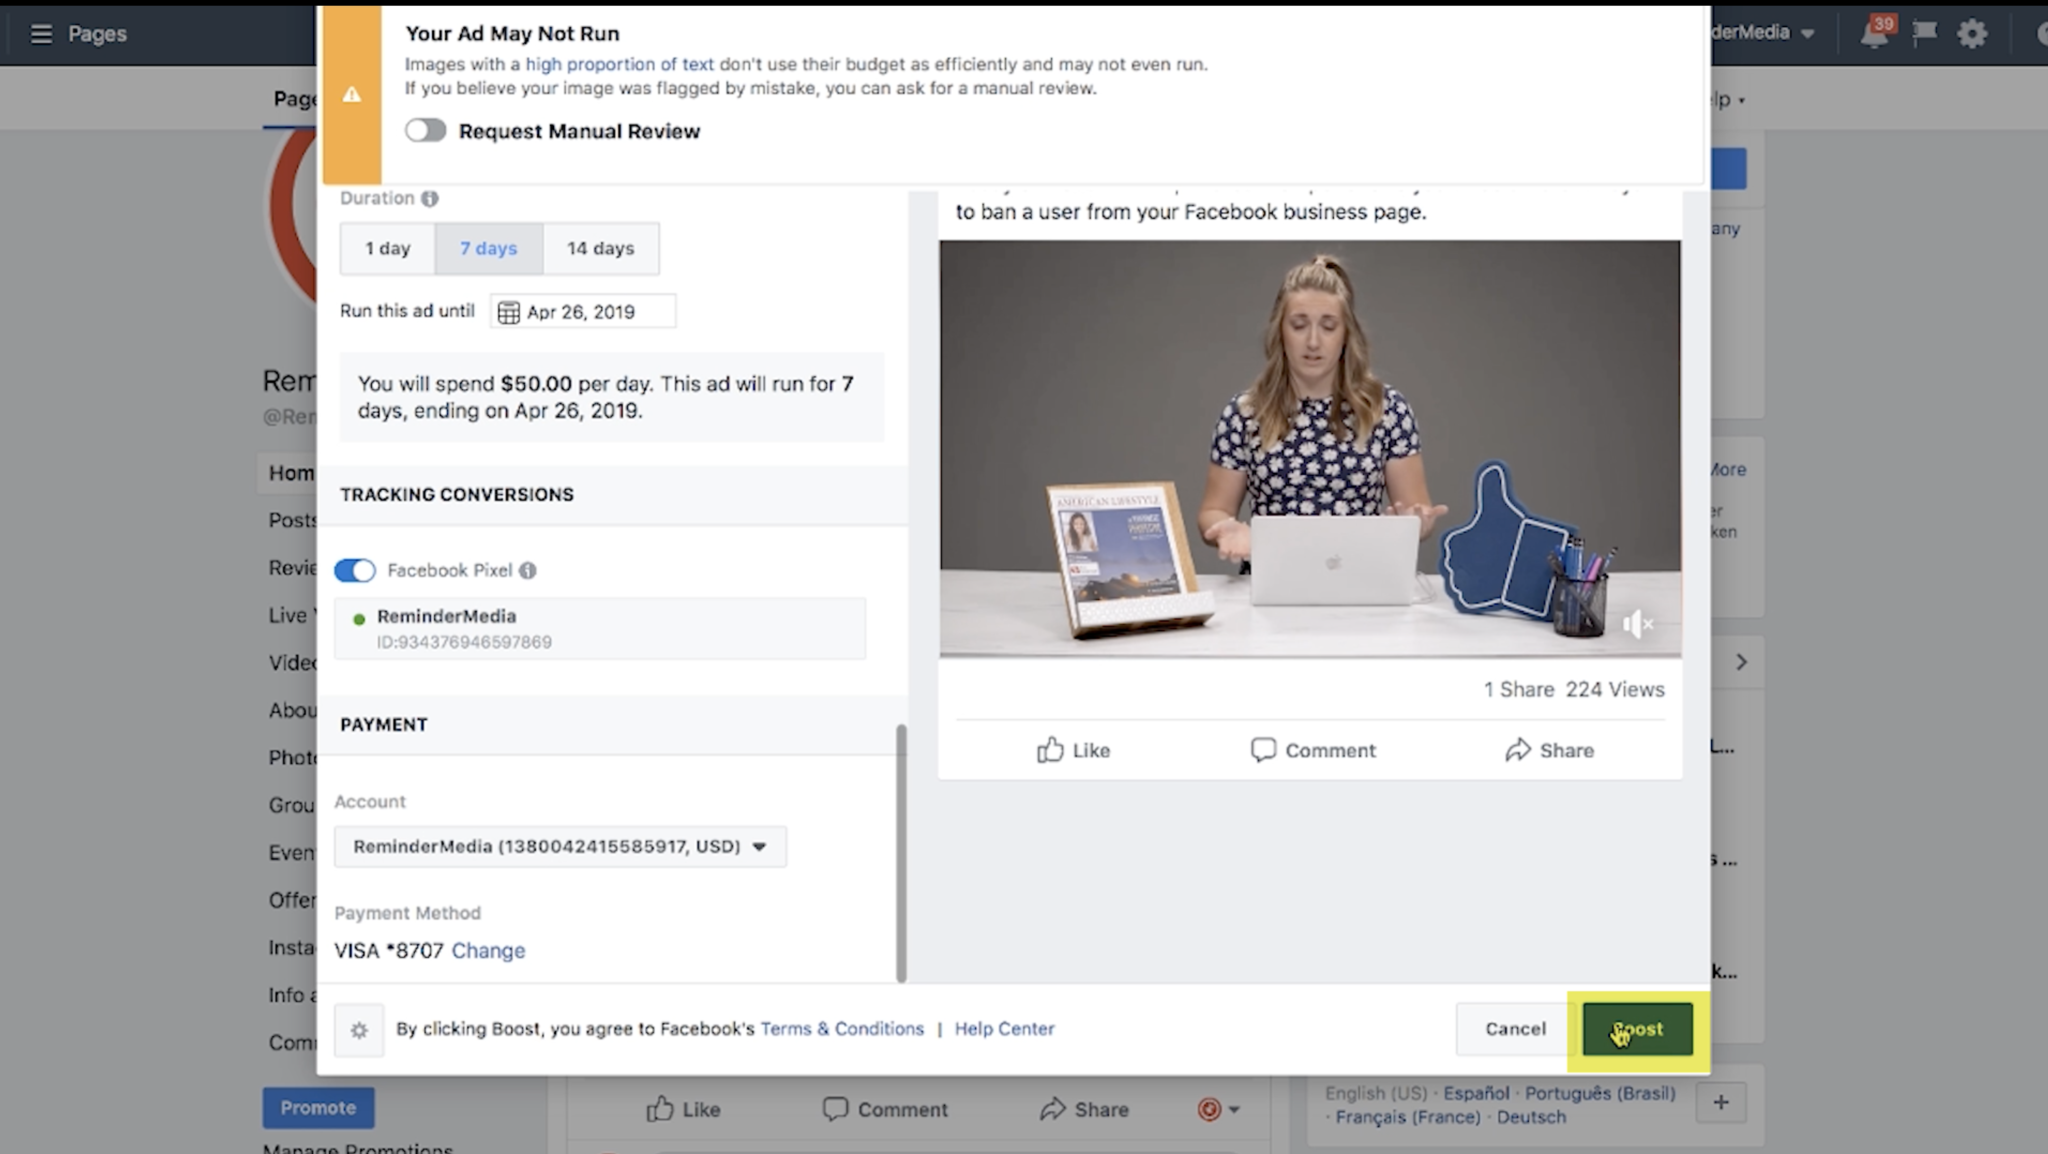Open Facebook's Terms & Conditions link
The image size is (2048, 1154).
point(842,1028)
